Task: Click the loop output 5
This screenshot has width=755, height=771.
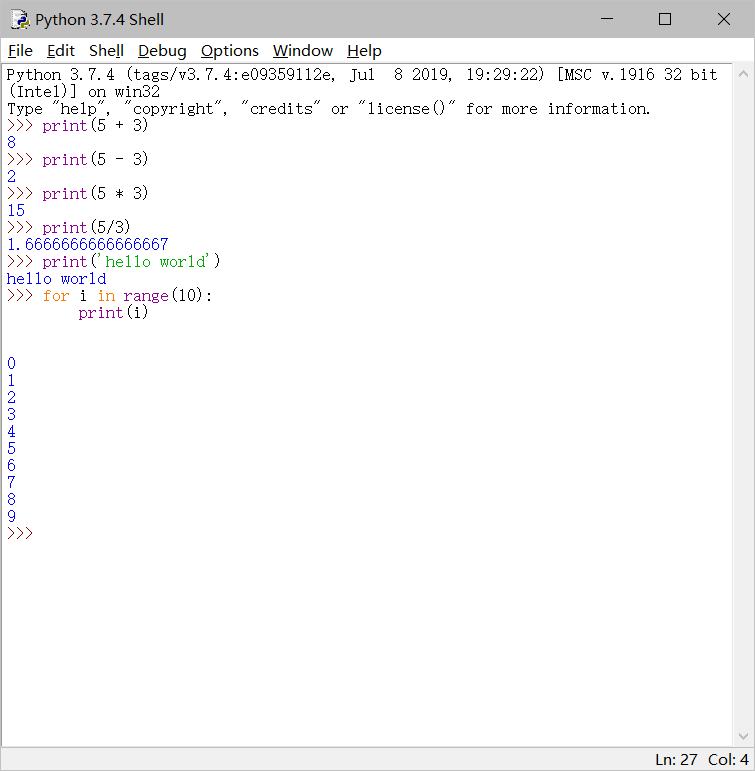Action: (x=11, y=448)
